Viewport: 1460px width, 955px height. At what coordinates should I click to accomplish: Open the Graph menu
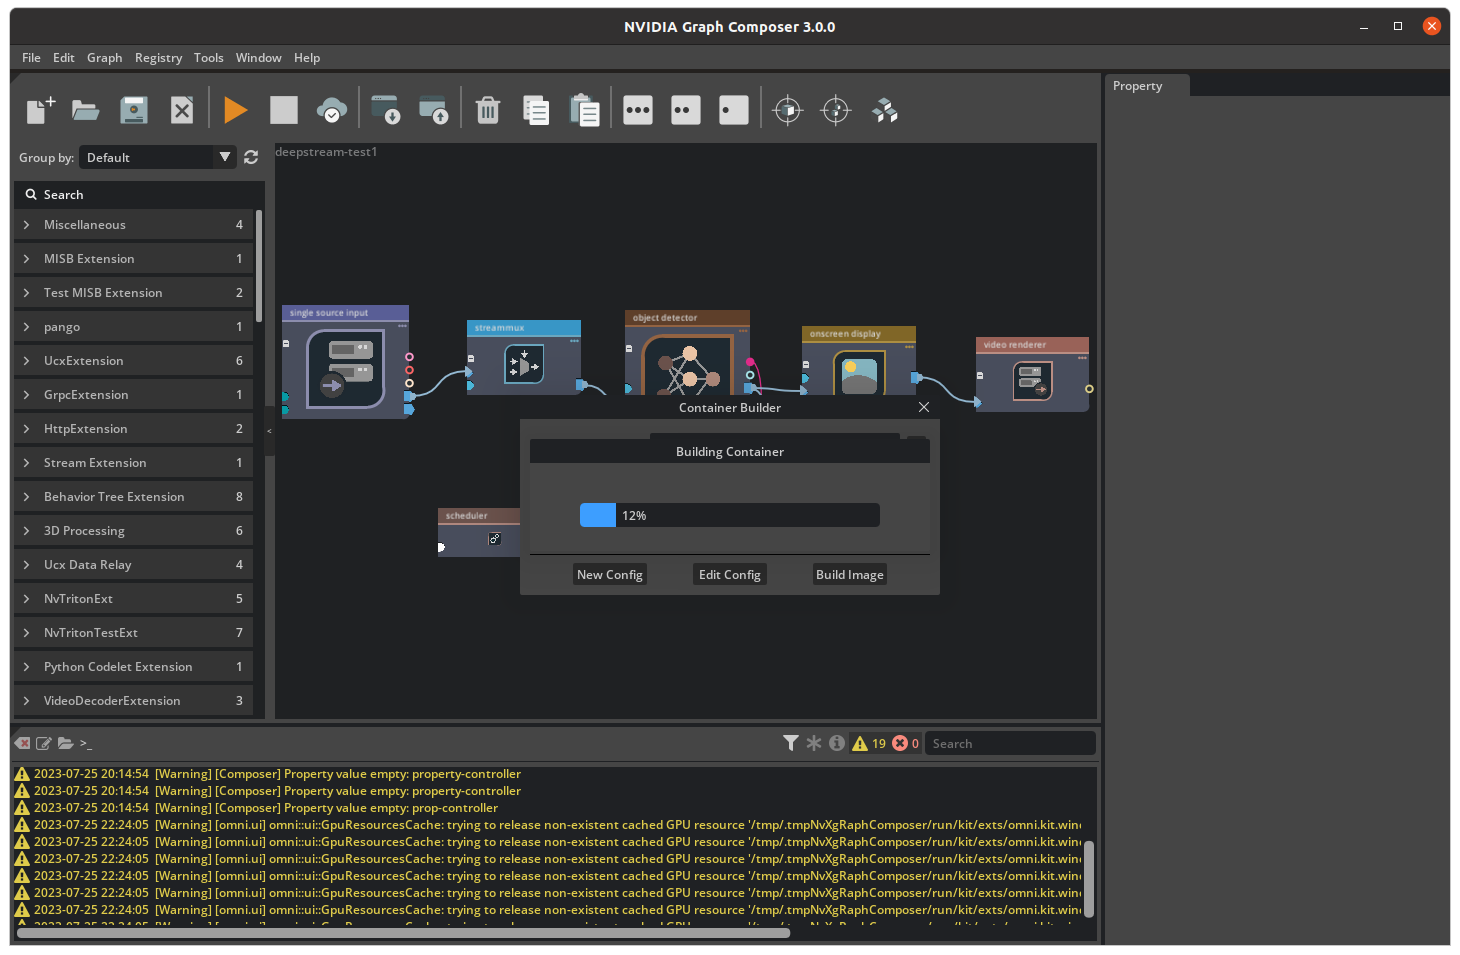pyautogui.click(x=104, y=58)
